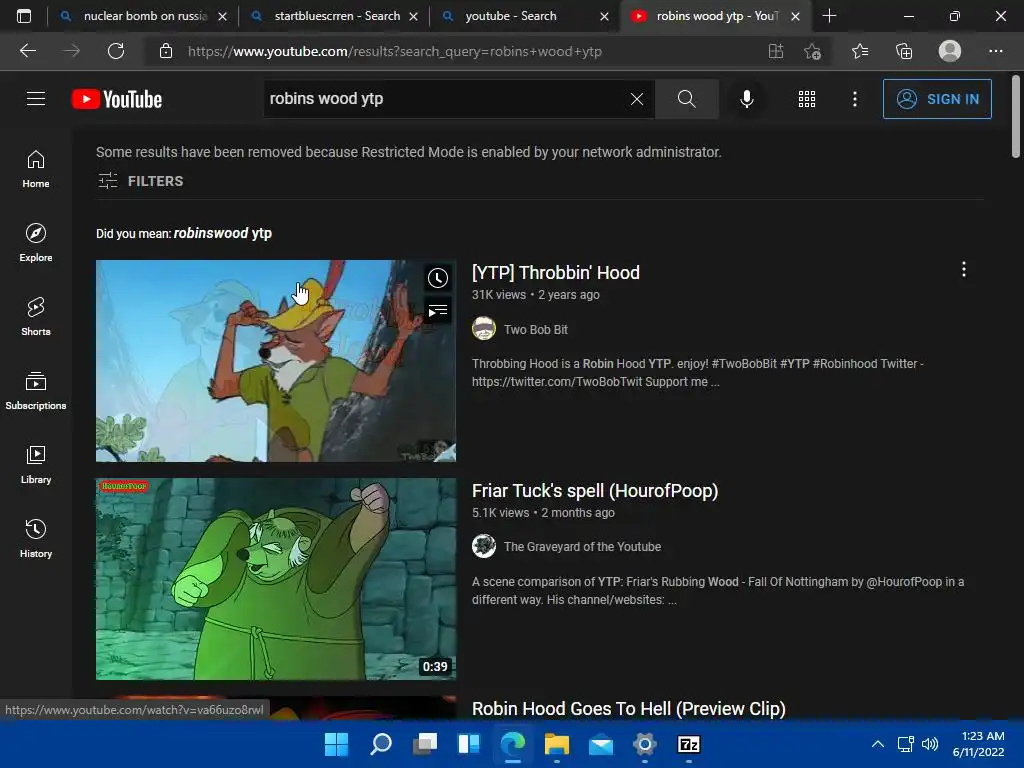Go to the YouTube logo homepage
The image size is (1024, 768).
(x=117, y=99)
